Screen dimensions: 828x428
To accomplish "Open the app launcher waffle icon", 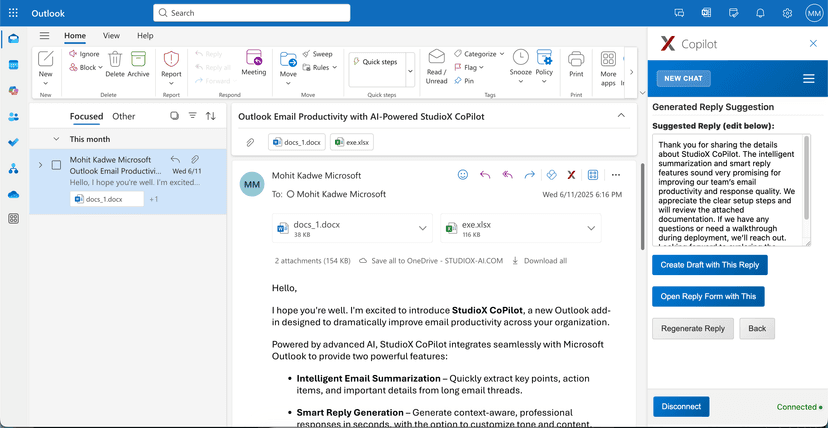I will 13,13.
